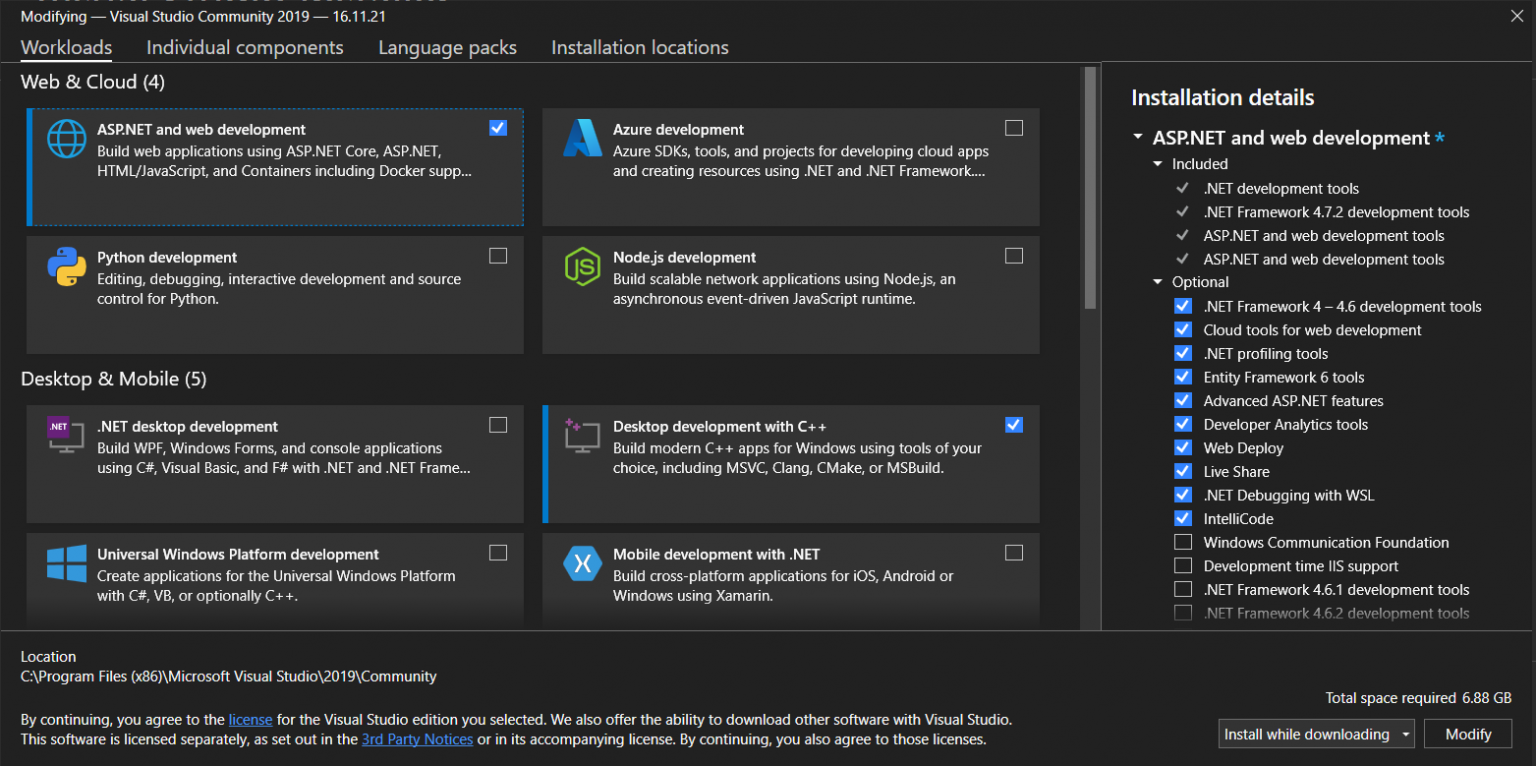Screen dimensions: 1536x766
Task: Select the Python development workload icon
Action: pyautogui.click(x=66, y=267)
